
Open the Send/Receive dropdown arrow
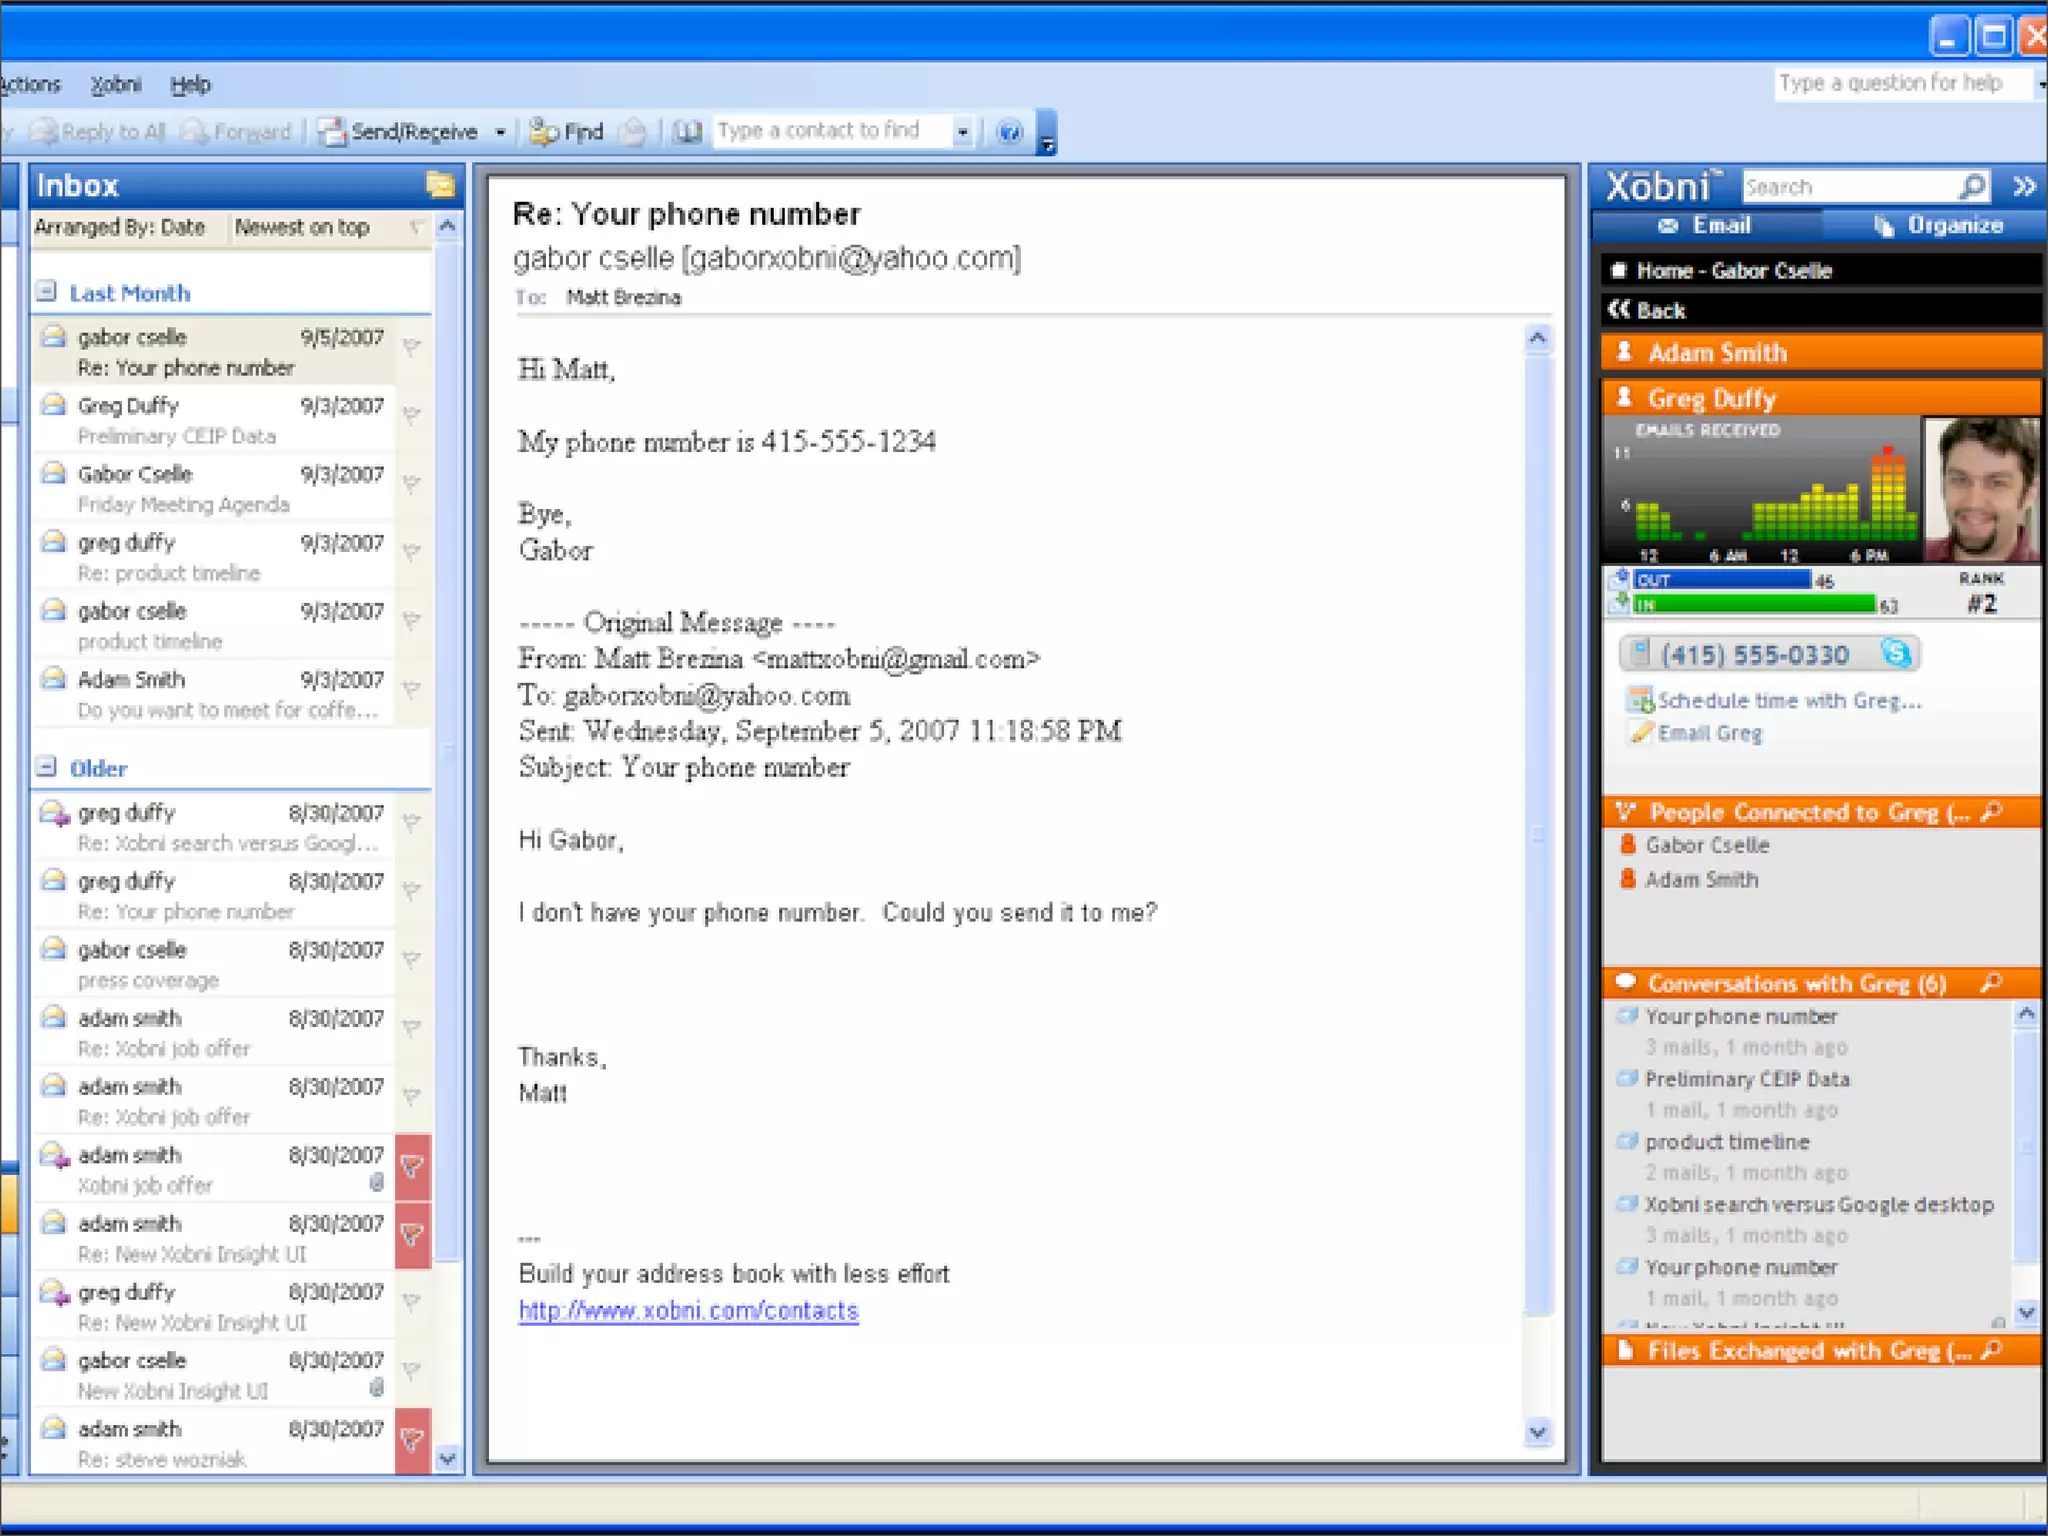point(500,132)
